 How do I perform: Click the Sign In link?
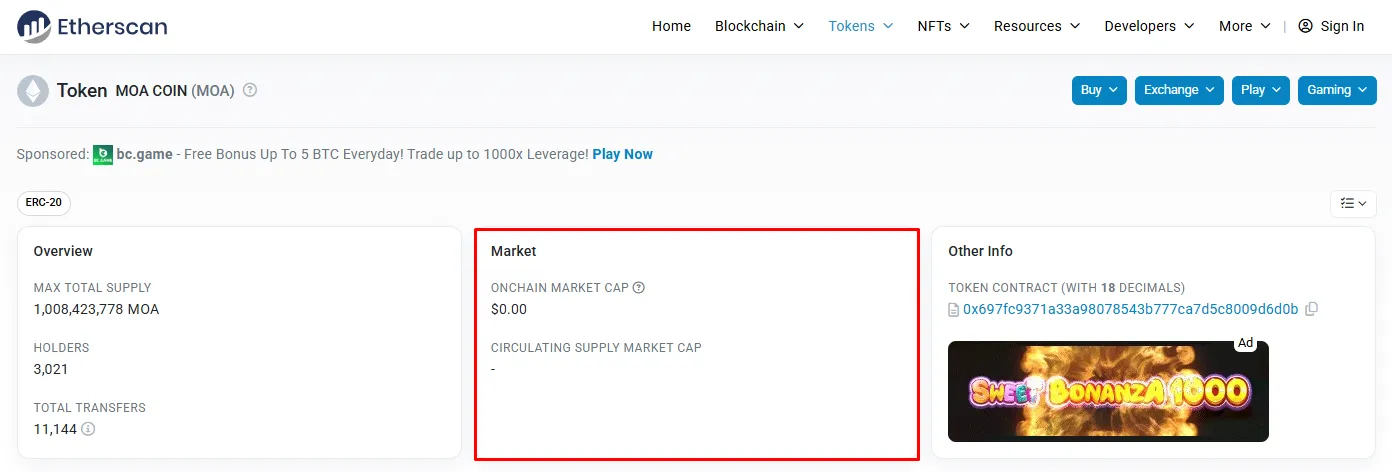coord(1331,26)
